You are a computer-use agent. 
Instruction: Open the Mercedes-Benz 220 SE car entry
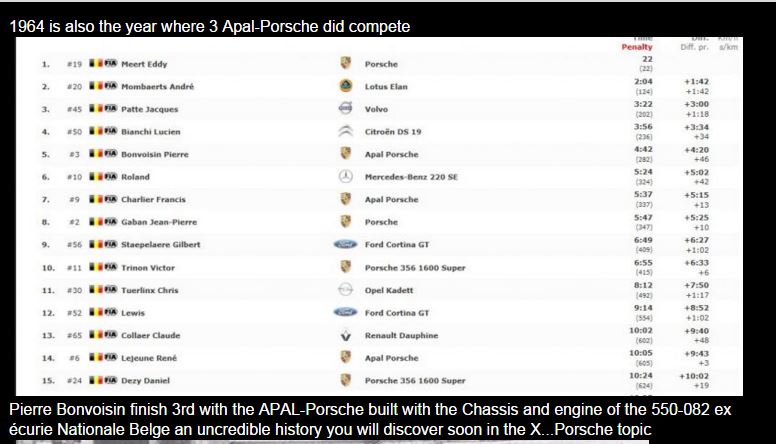pos(411,177)
